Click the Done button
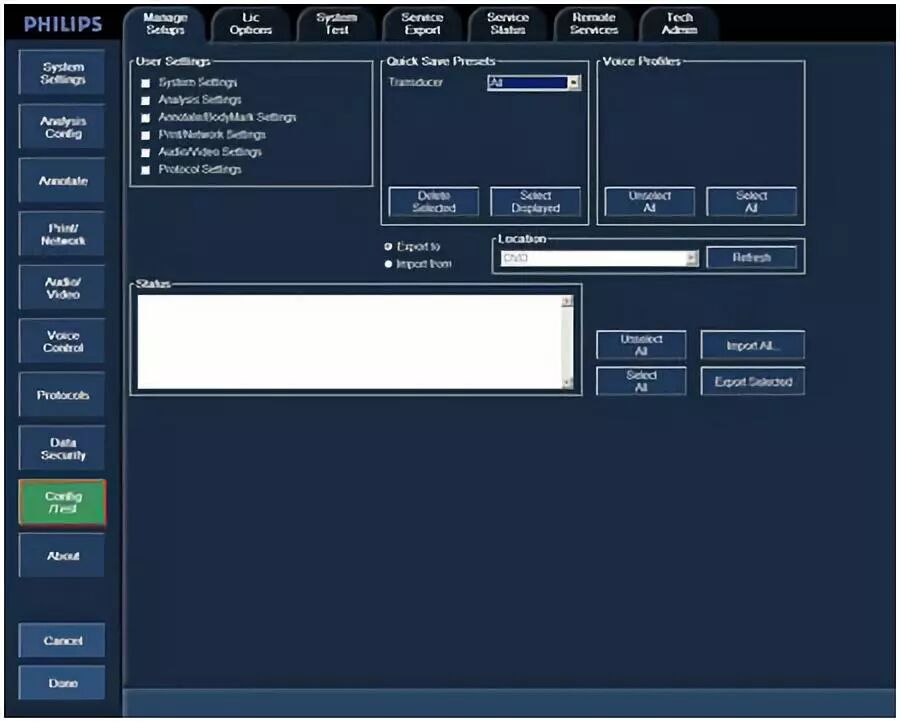 pyautogui.click(x=62, y=682)
